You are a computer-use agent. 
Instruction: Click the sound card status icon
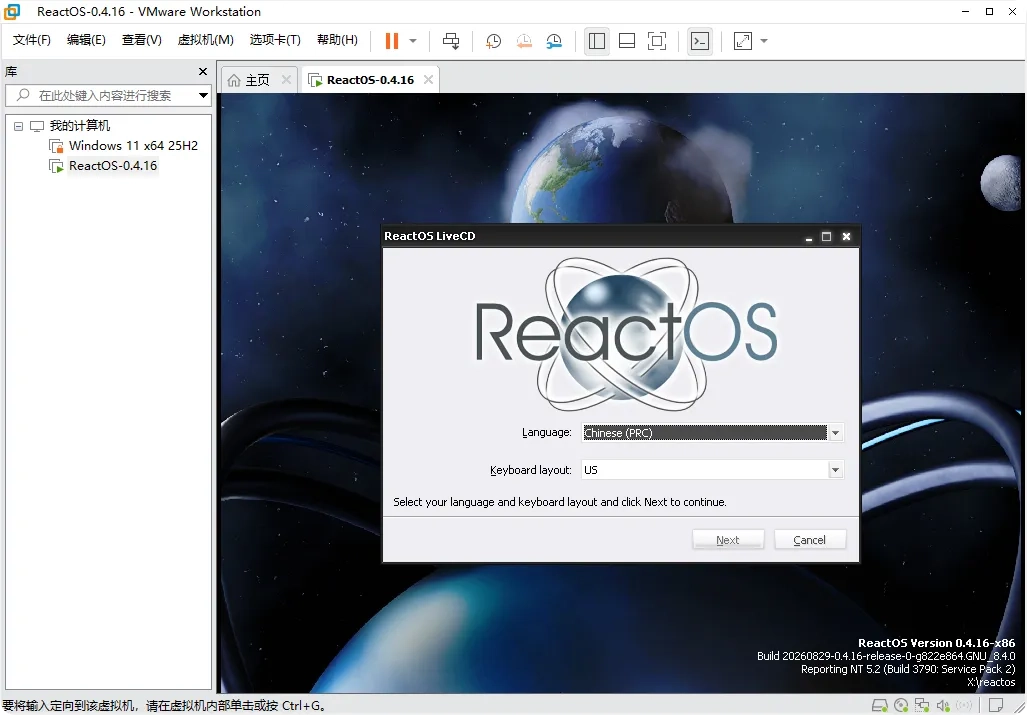(x=943, y=706)
